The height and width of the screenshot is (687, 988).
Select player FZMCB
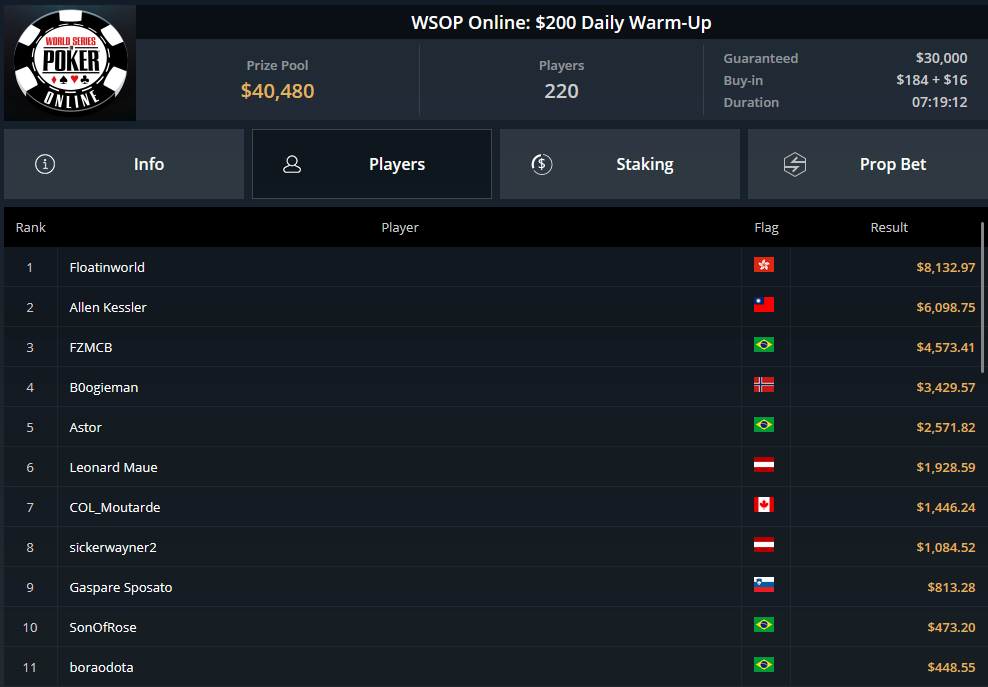tap(91, 347)
